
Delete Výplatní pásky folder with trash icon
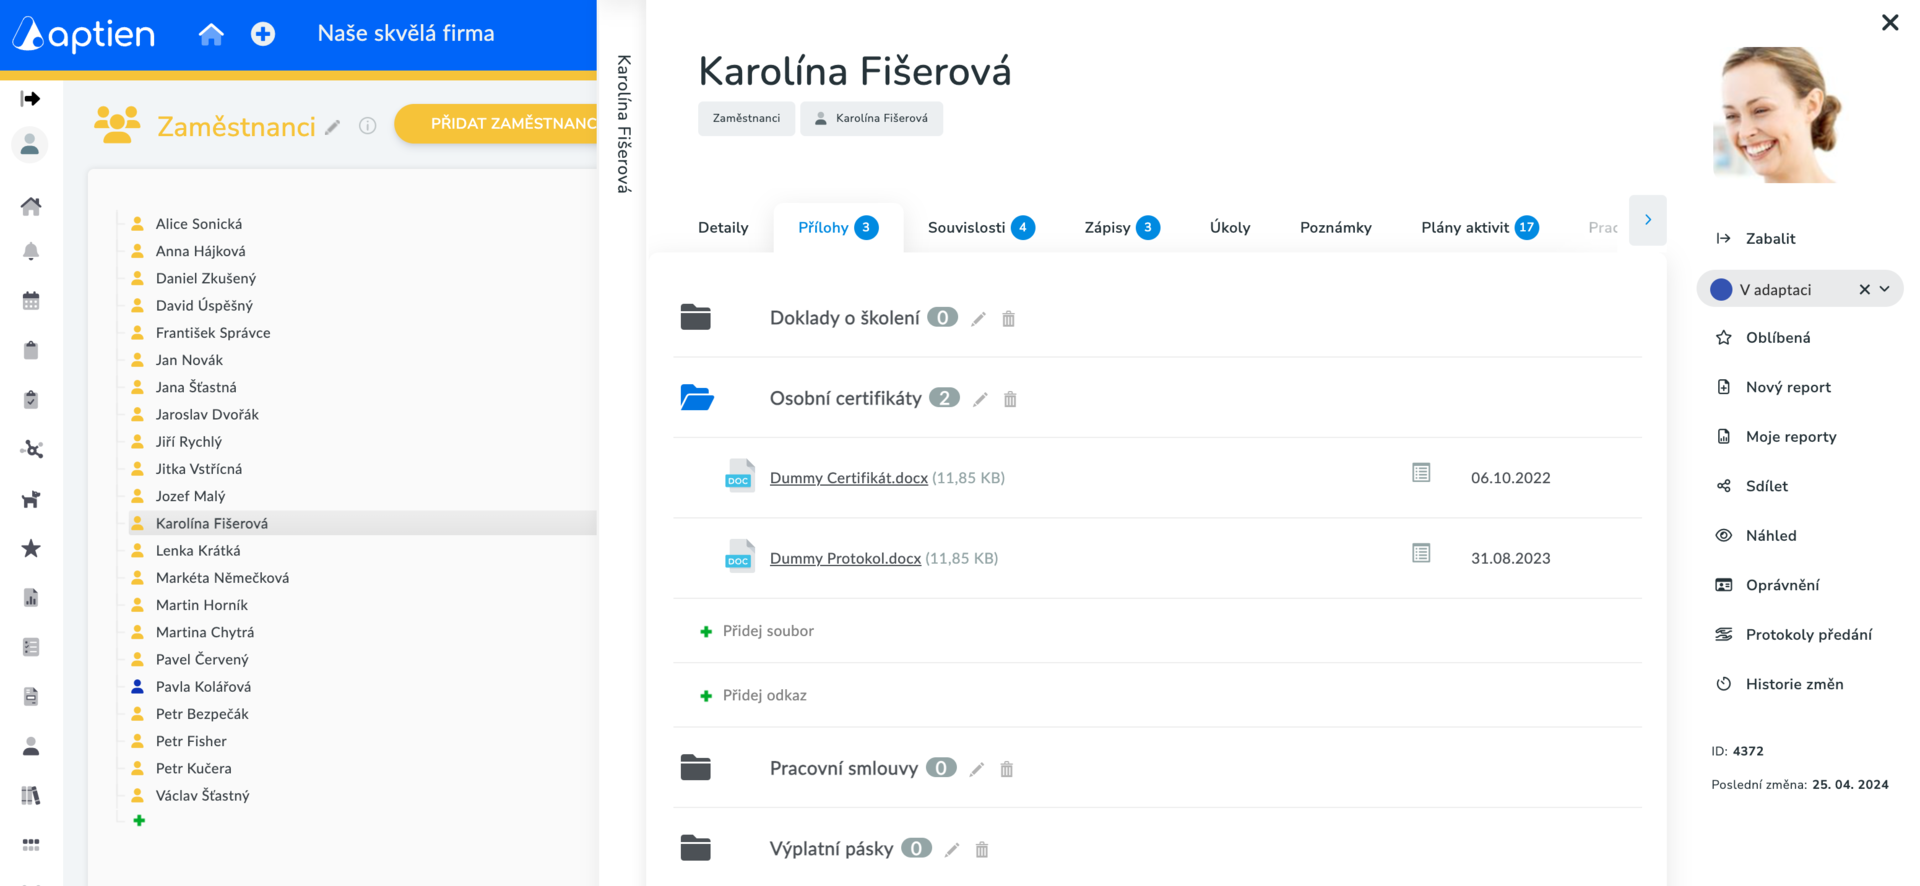[x=982, y=849]
